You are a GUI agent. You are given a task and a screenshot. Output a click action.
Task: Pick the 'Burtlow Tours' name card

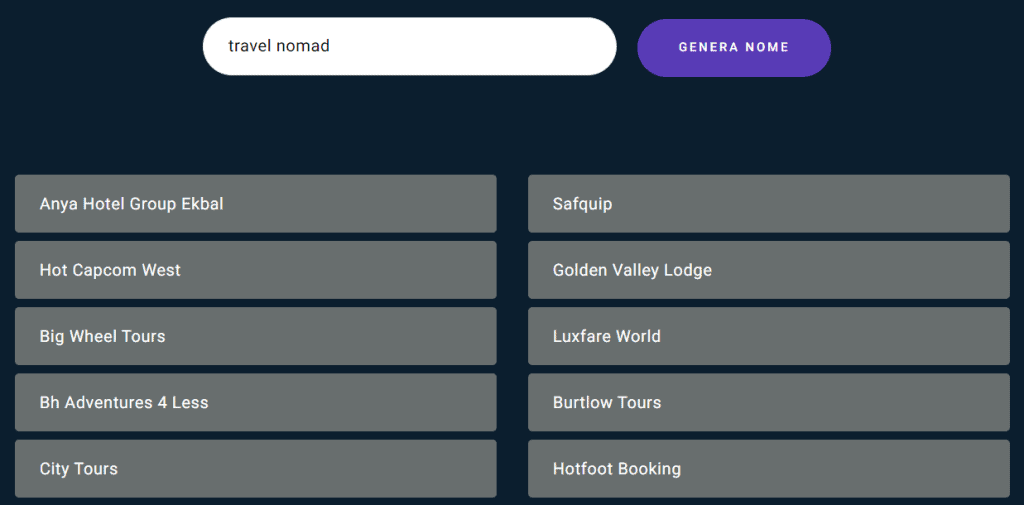tap(768, 402)
